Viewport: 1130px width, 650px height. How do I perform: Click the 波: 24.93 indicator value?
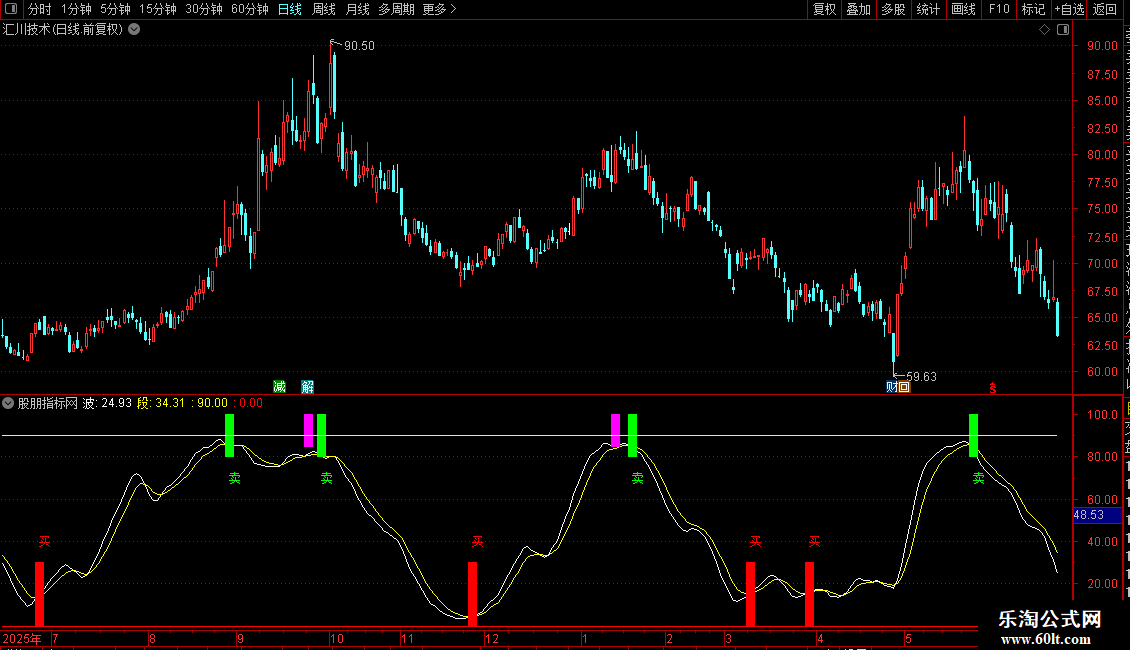click(107, 403)
